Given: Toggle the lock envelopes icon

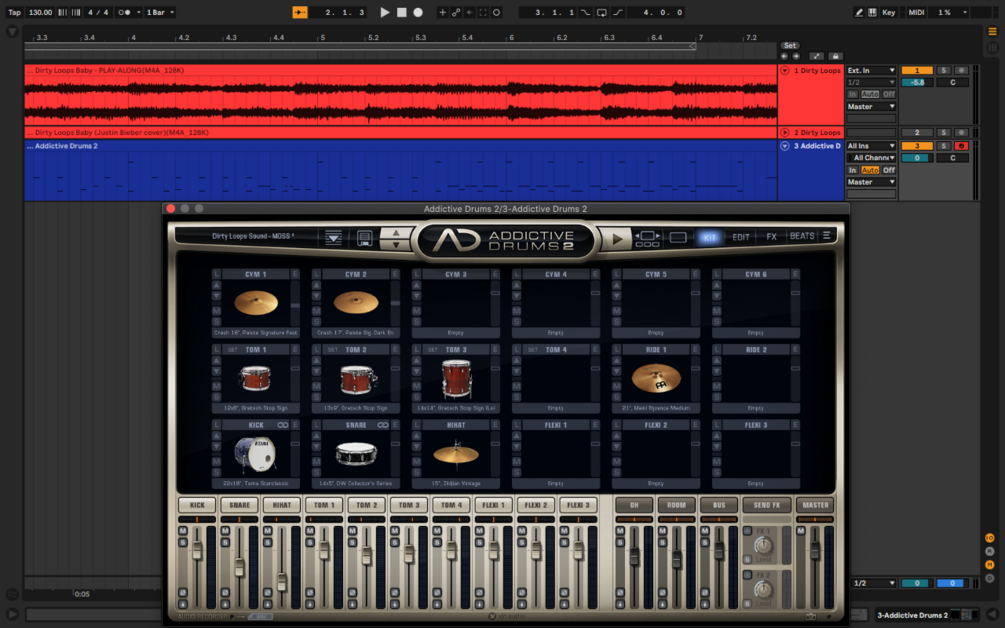Looking at the screenshot, I should pyautogui.click(x=835, y=56).
